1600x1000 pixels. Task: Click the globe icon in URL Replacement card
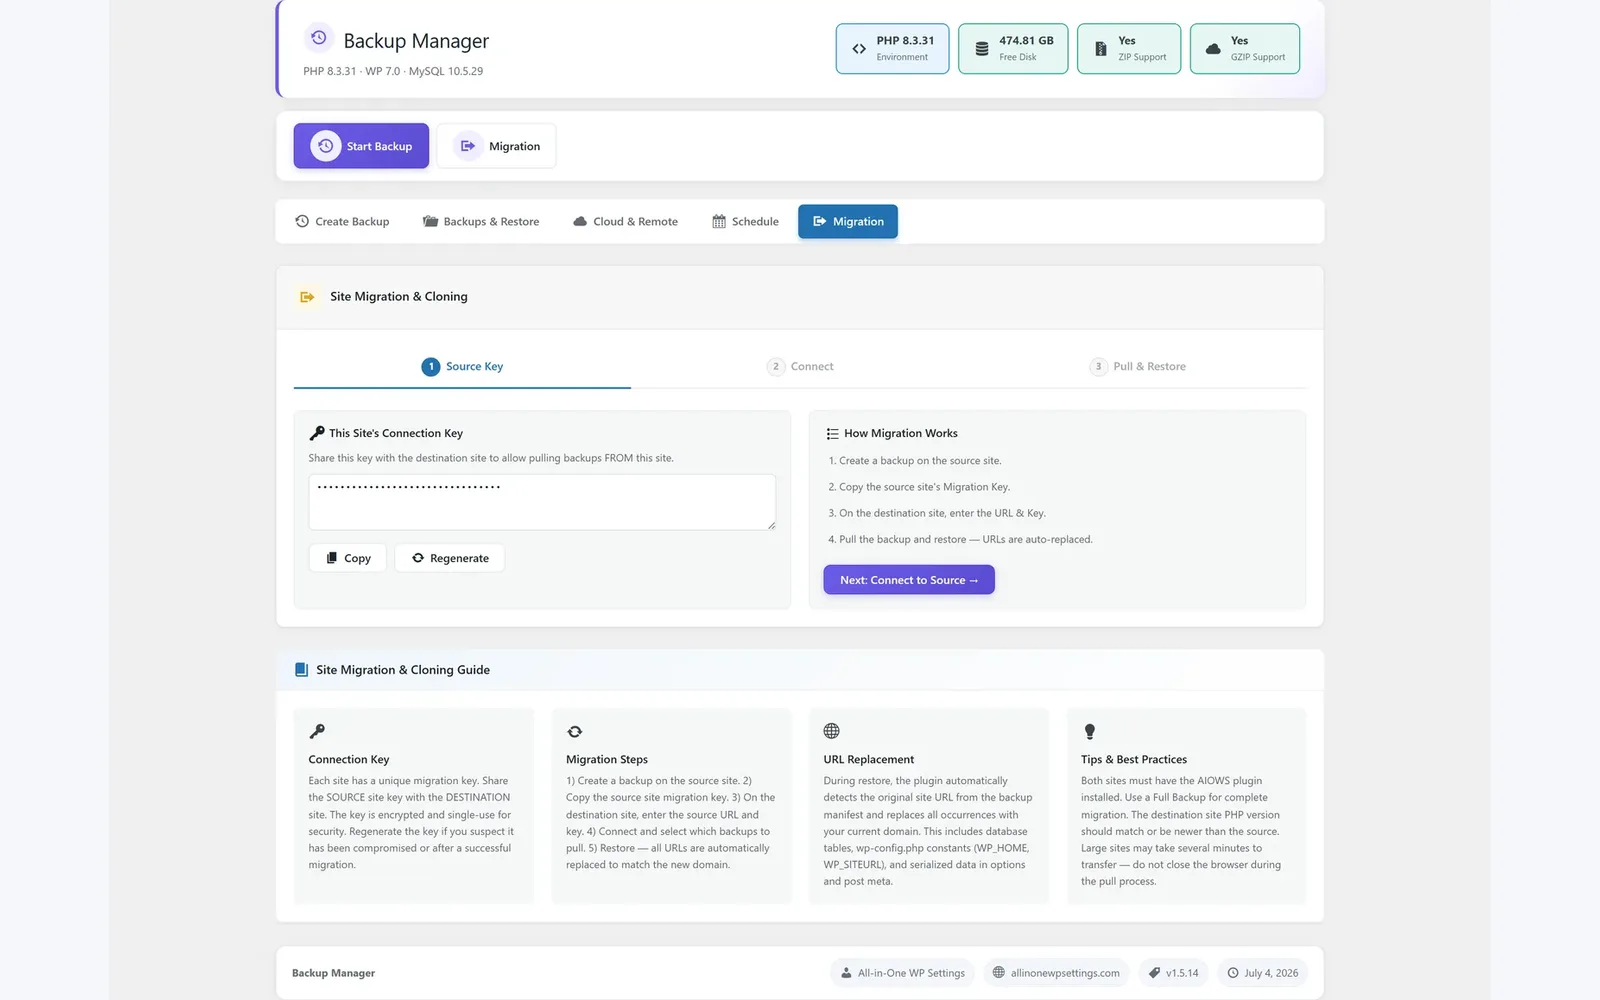(x=832, y=731)
